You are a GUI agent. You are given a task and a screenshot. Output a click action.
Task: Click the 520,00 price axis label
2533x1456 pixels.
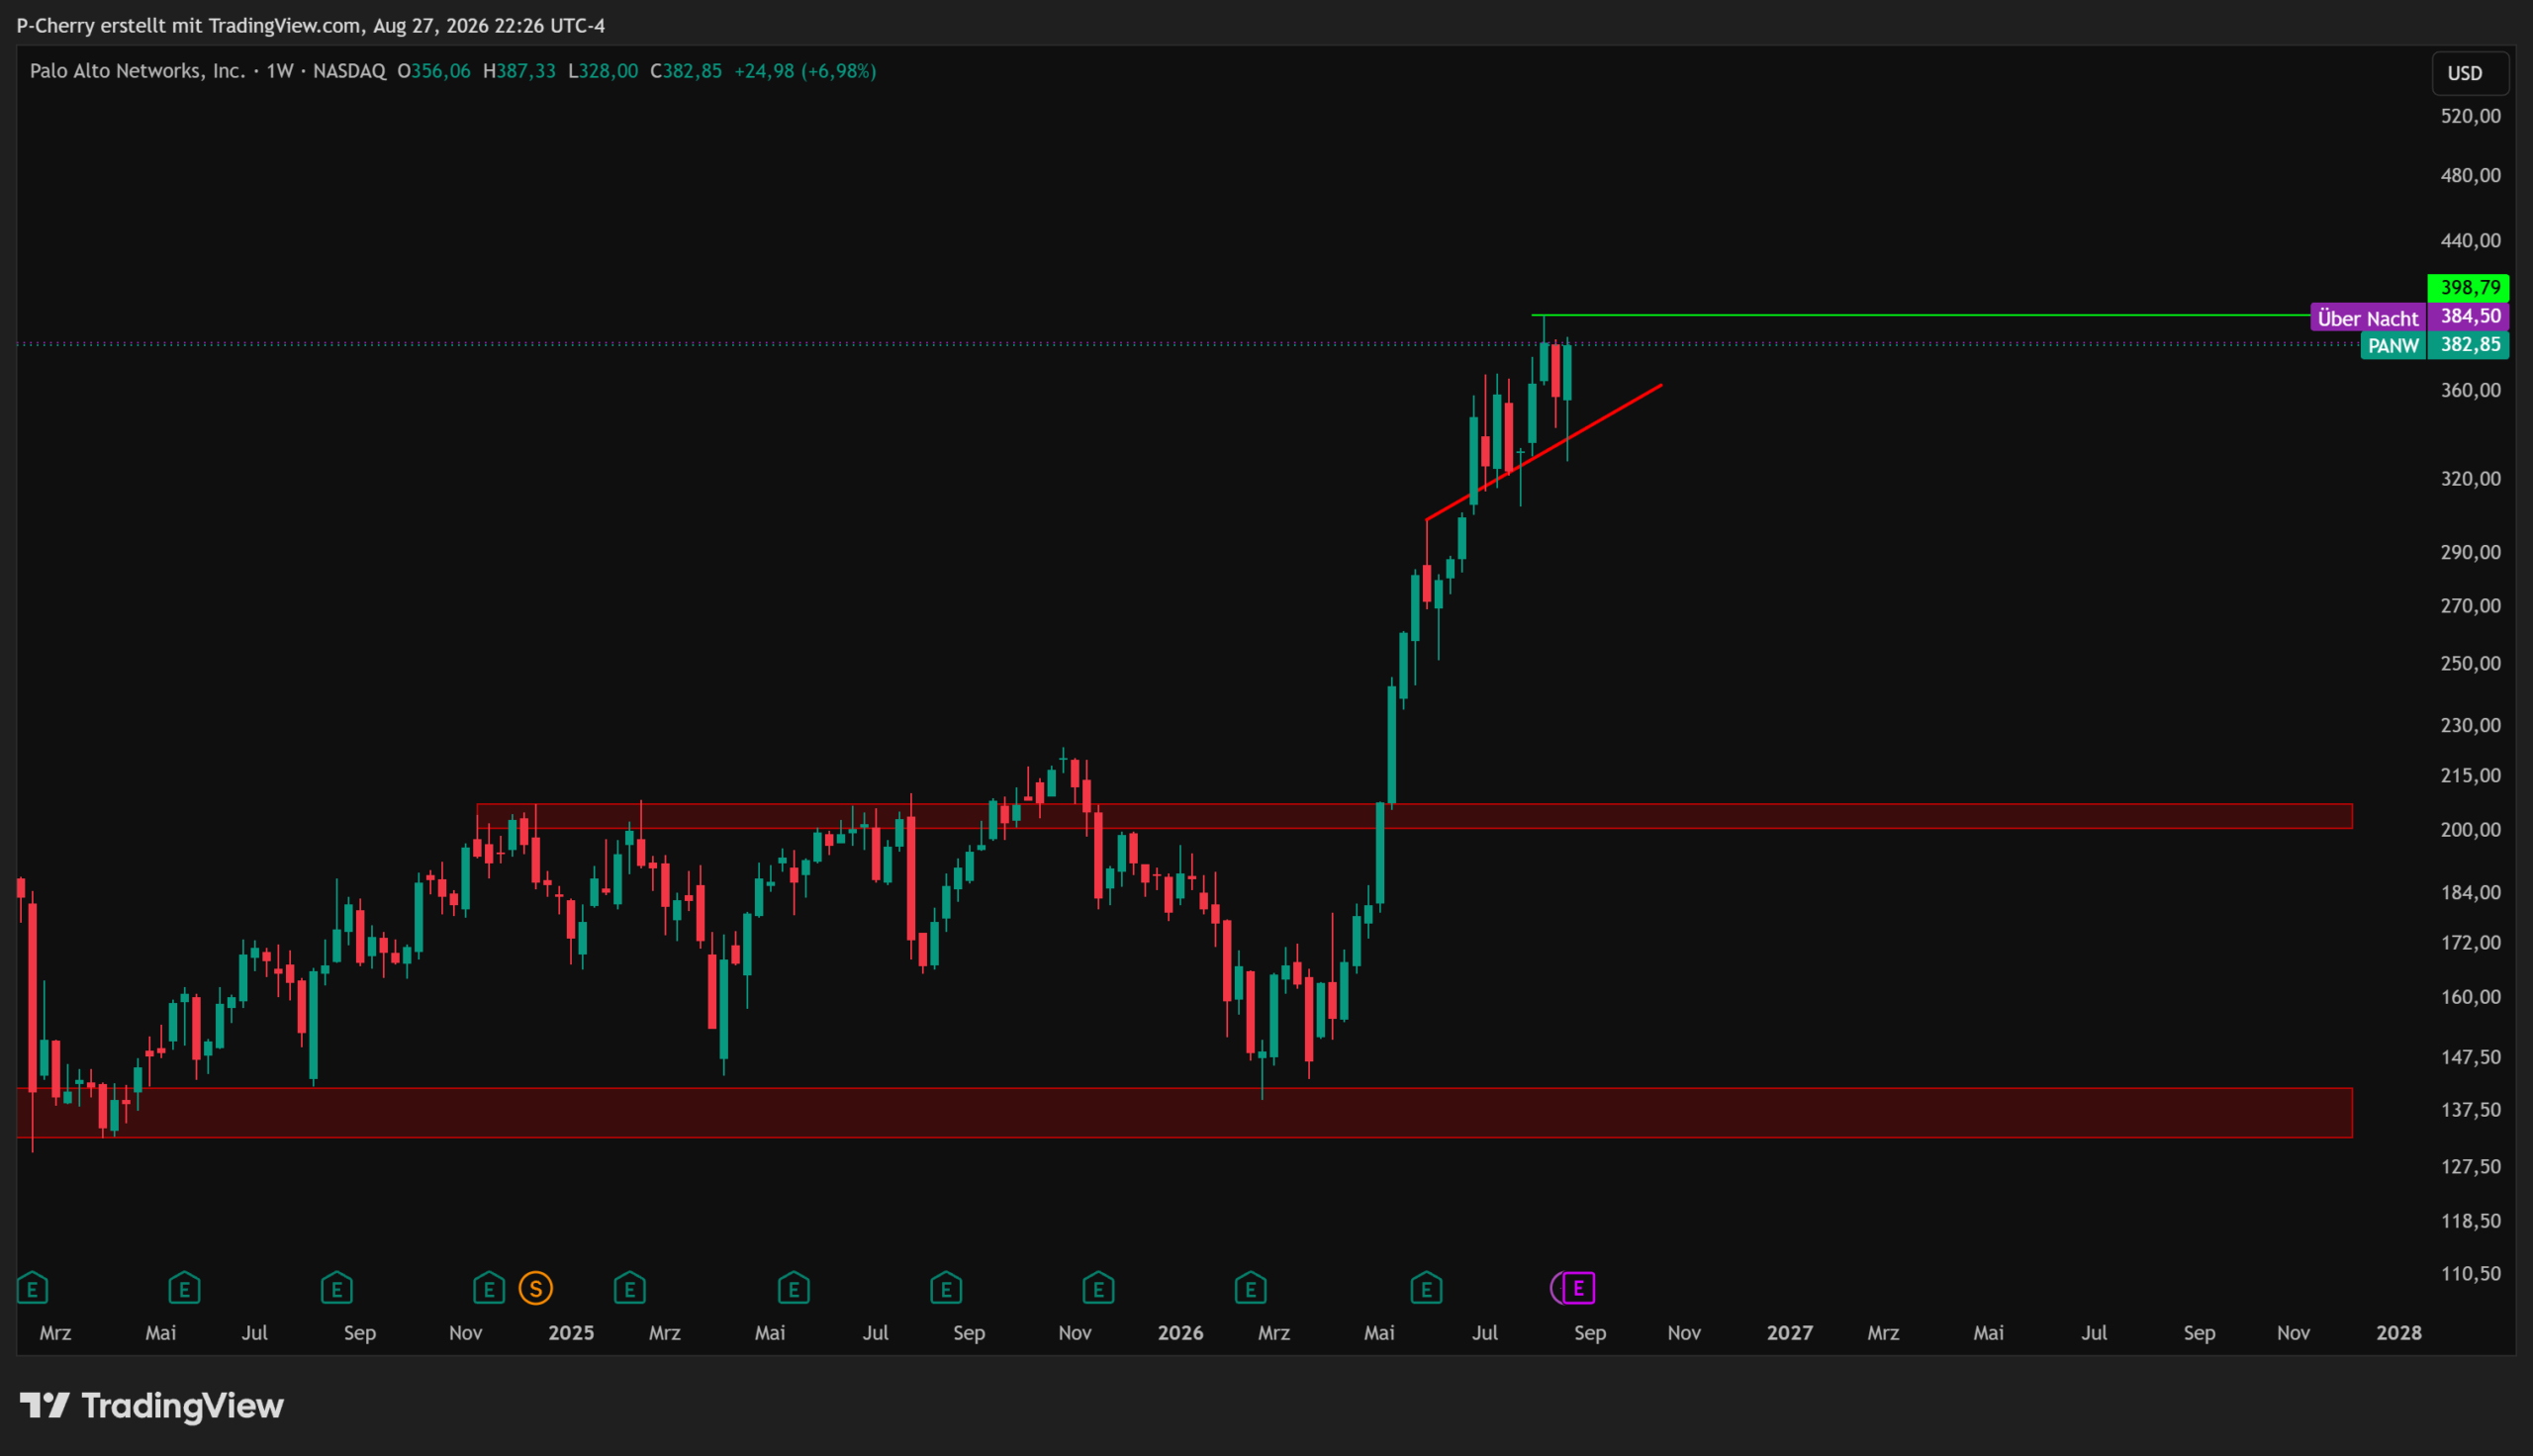(2470, 116)
